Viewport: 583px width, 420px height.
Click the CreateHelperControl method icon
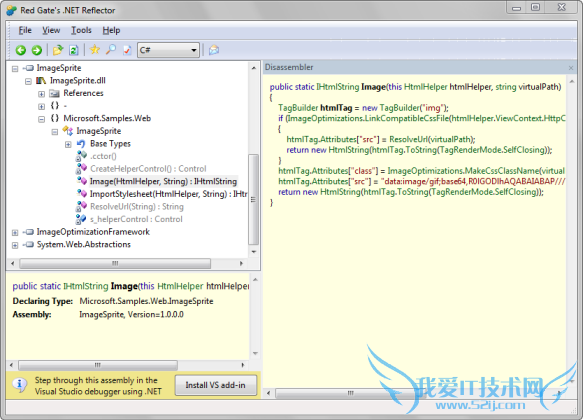click(81, 169)
